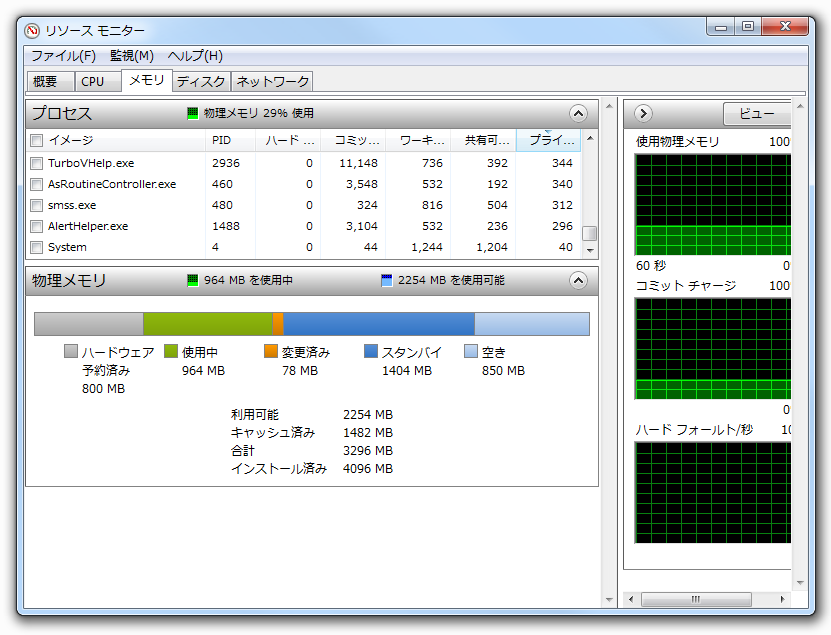Check the TurboVHelp.exe checkbox
The height and width of the screenshot is (635, 831).
pos(37,163)
